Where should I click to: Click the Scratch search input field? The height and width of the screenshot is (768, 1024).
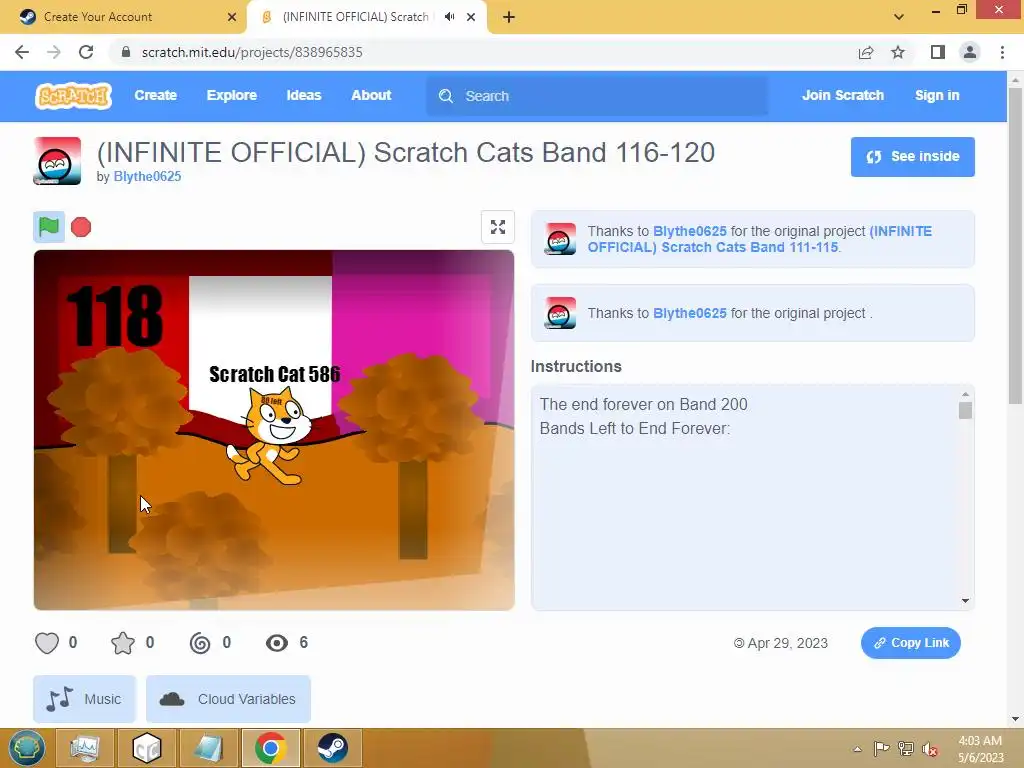(597, 96)
